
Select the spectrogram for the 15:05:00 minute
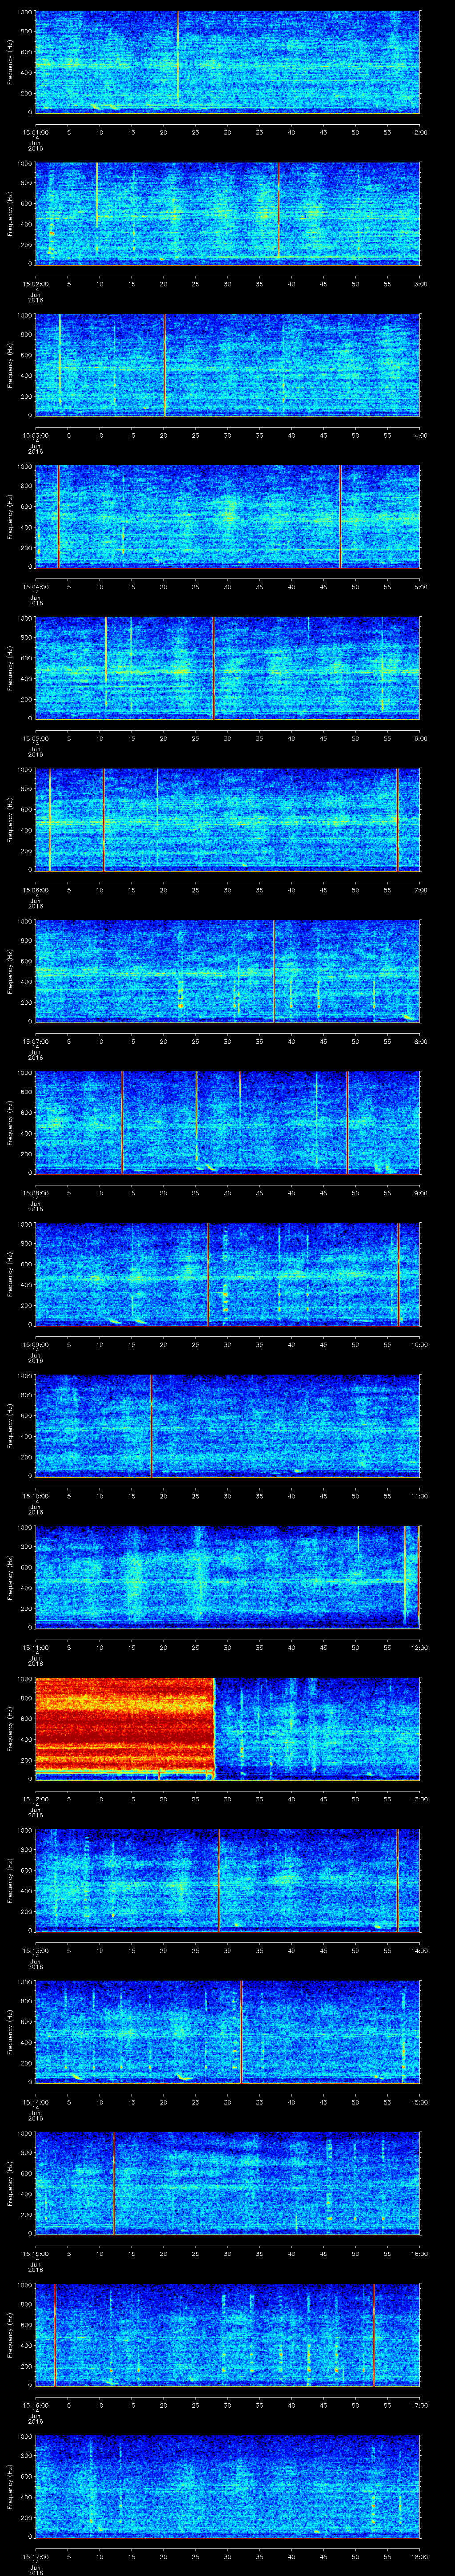[227, 669]
